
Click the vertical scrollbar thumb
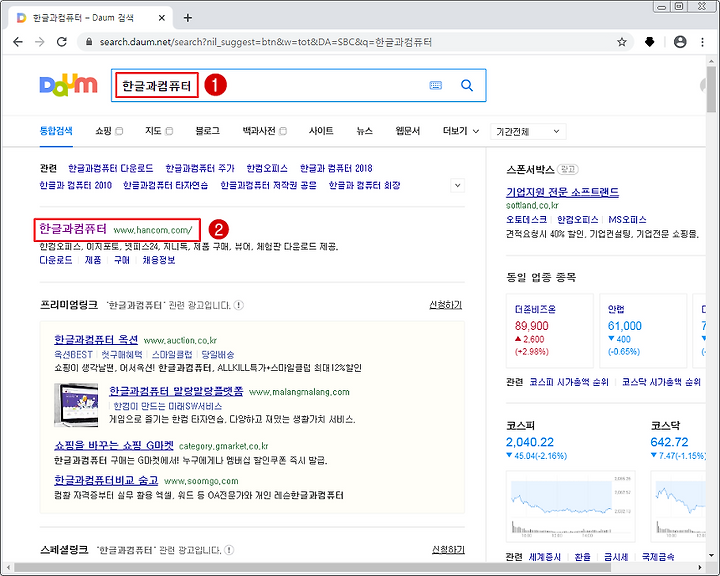click(x=711, y=89)
